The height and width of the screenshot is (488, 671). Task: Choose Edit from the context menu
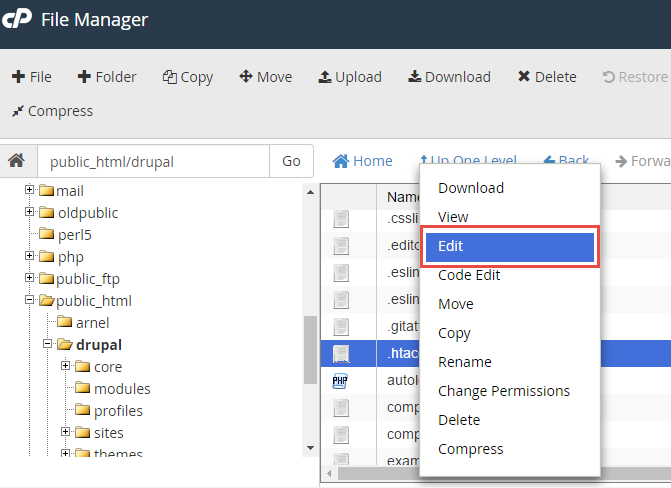click(510, 246)
